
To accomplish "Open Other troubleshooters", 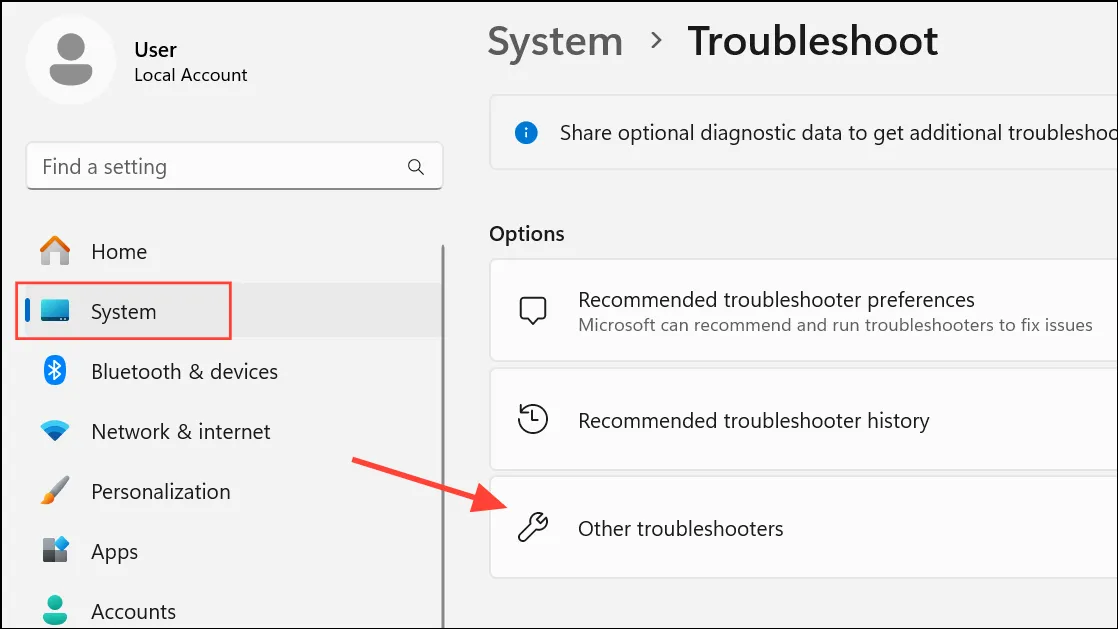I will (x=804, y=528).
